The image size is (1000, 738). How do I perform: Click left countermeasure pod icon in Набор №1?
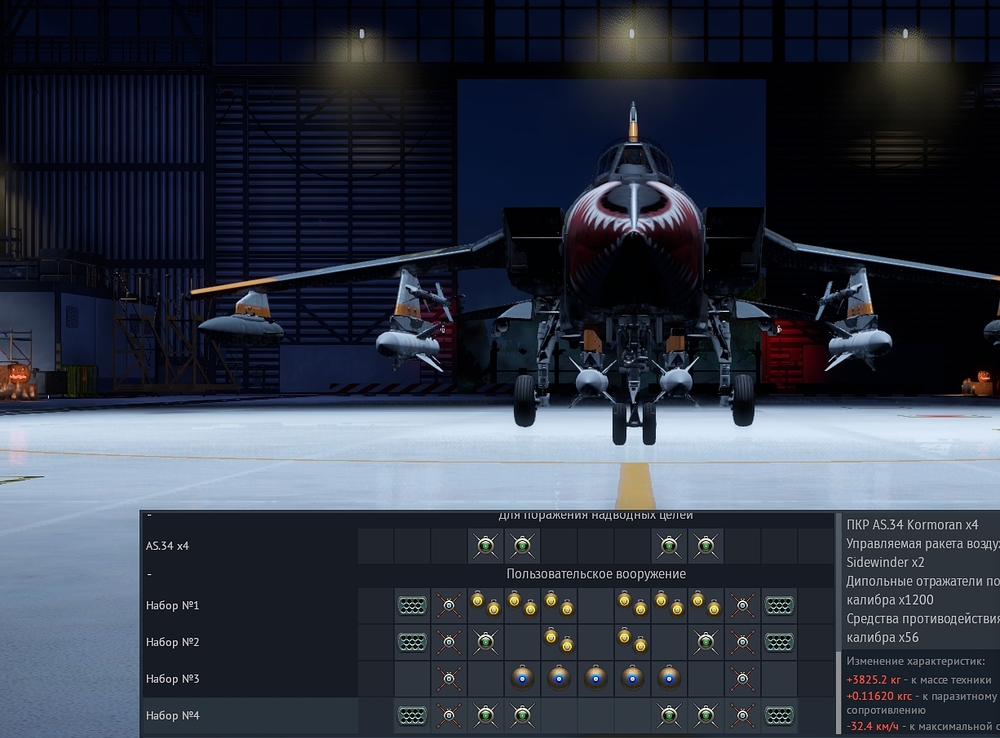click(412, 605)
